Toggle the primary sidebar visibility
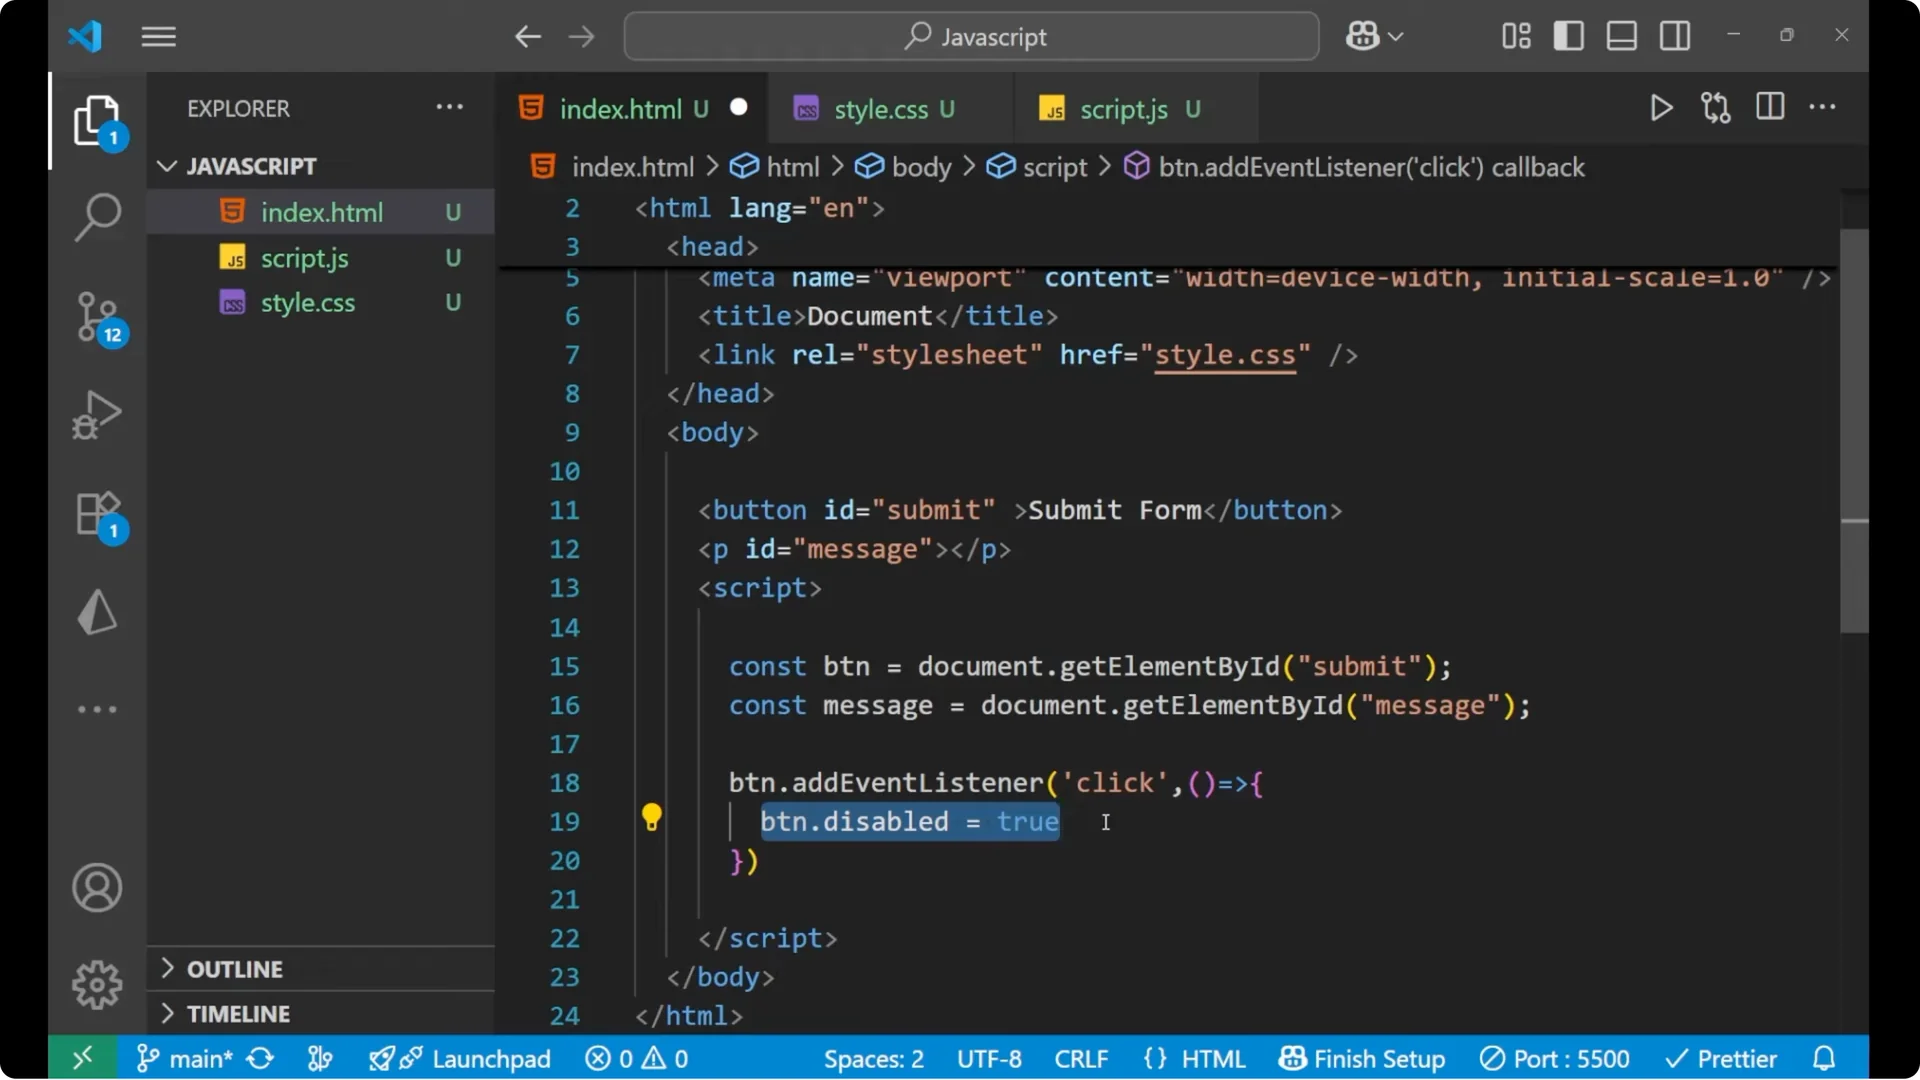This screenshot has height=1080, width=1920. coord(1568,35)
